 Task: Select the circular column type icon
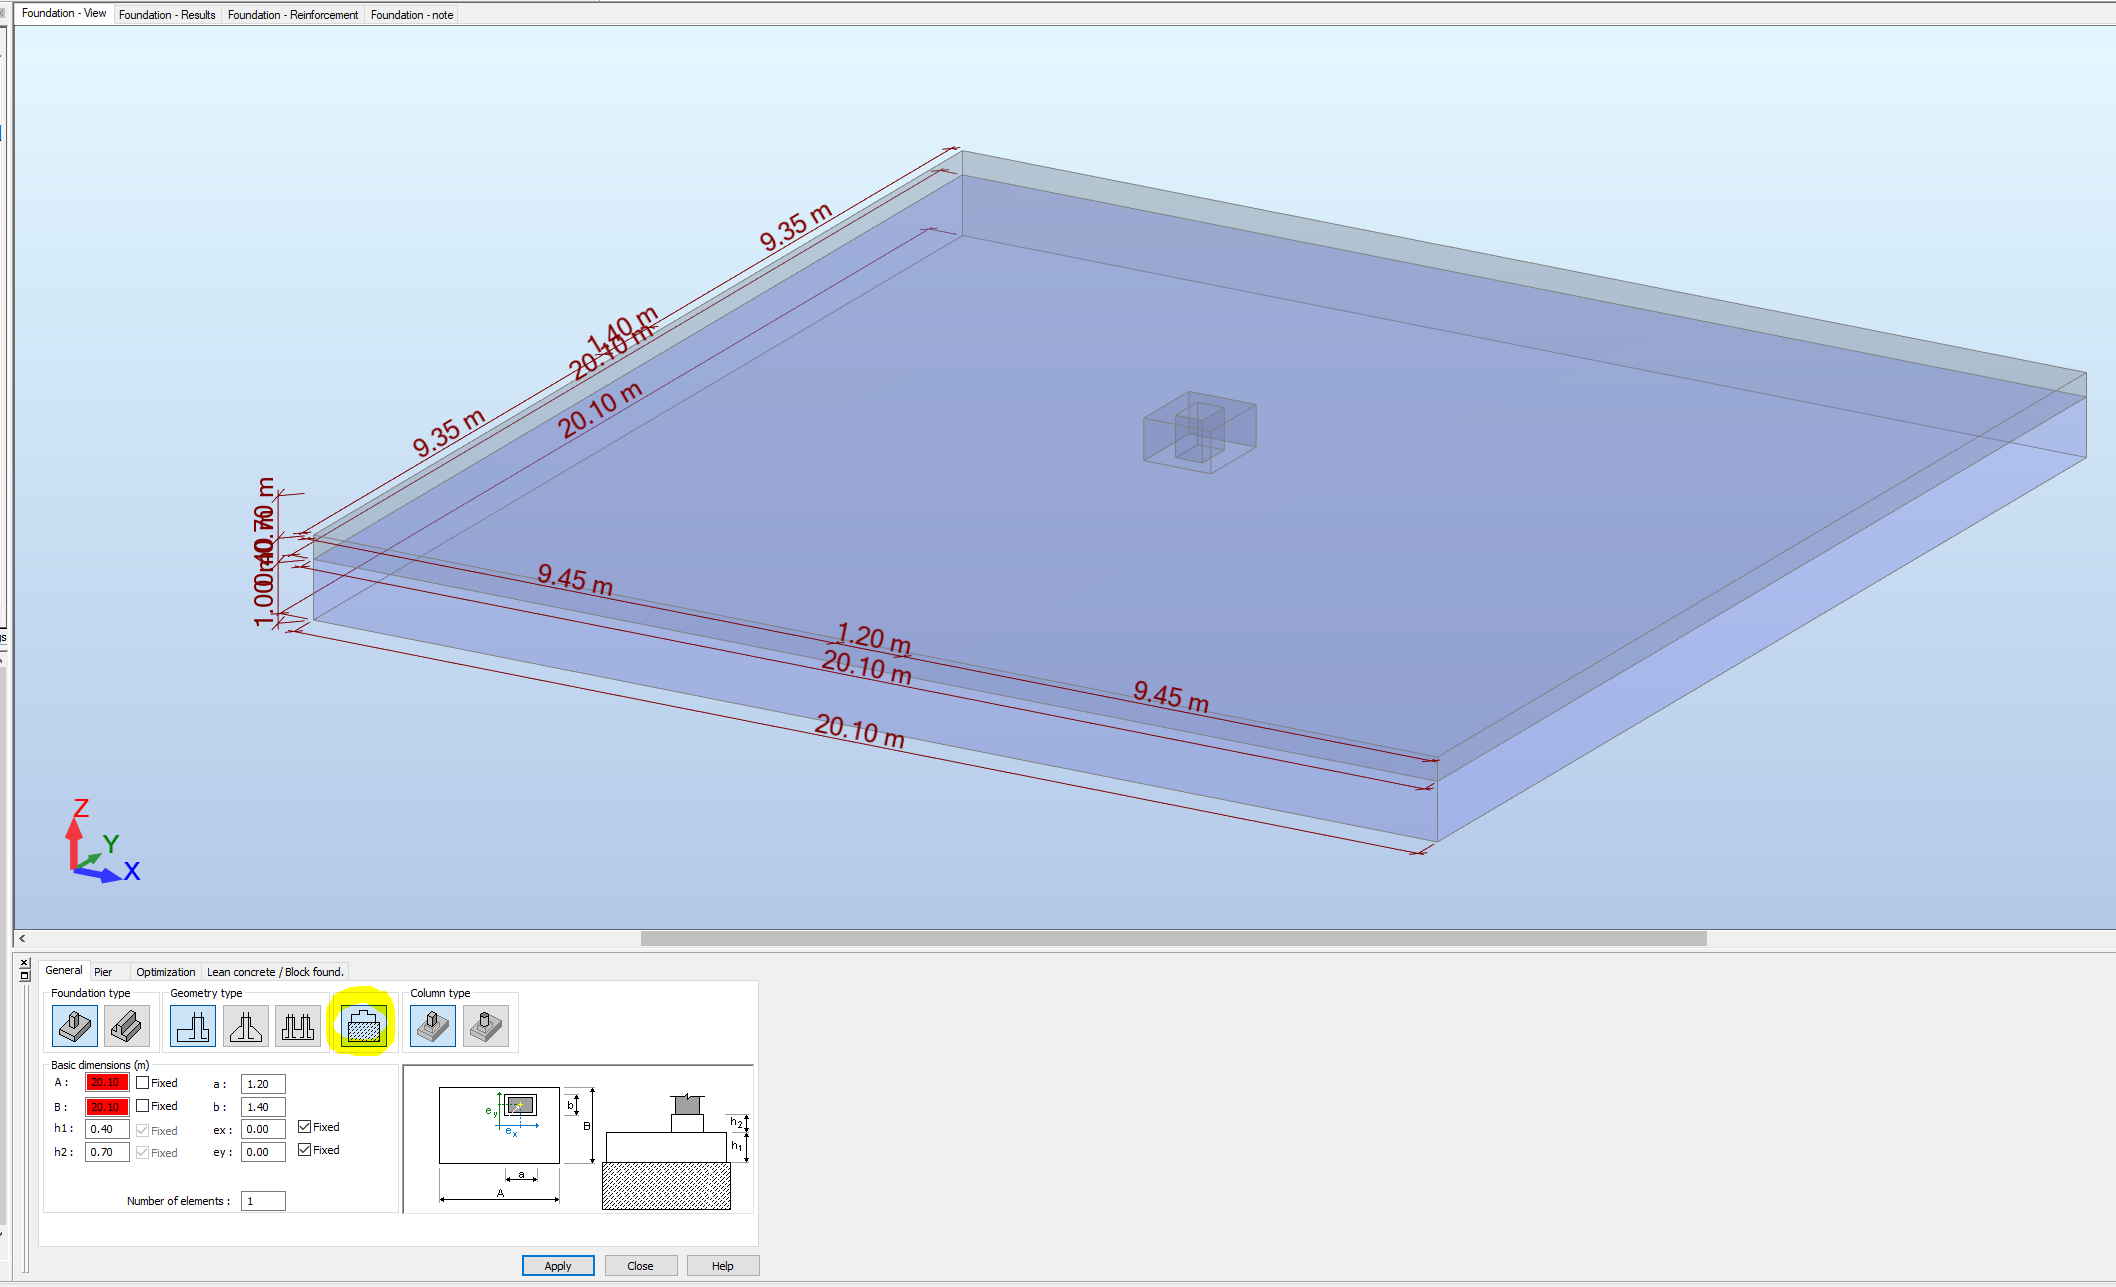[x=486, y=1026]
